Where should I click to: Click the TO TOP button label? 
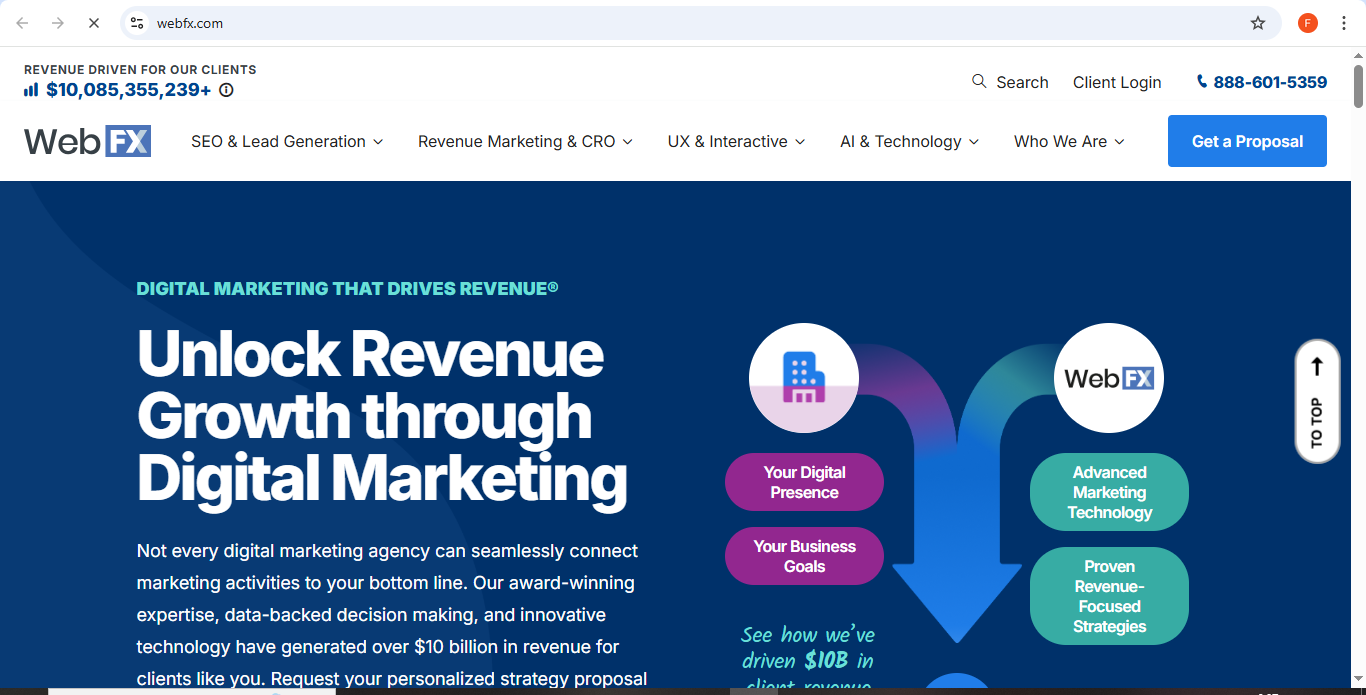(x=1317, y=424)
